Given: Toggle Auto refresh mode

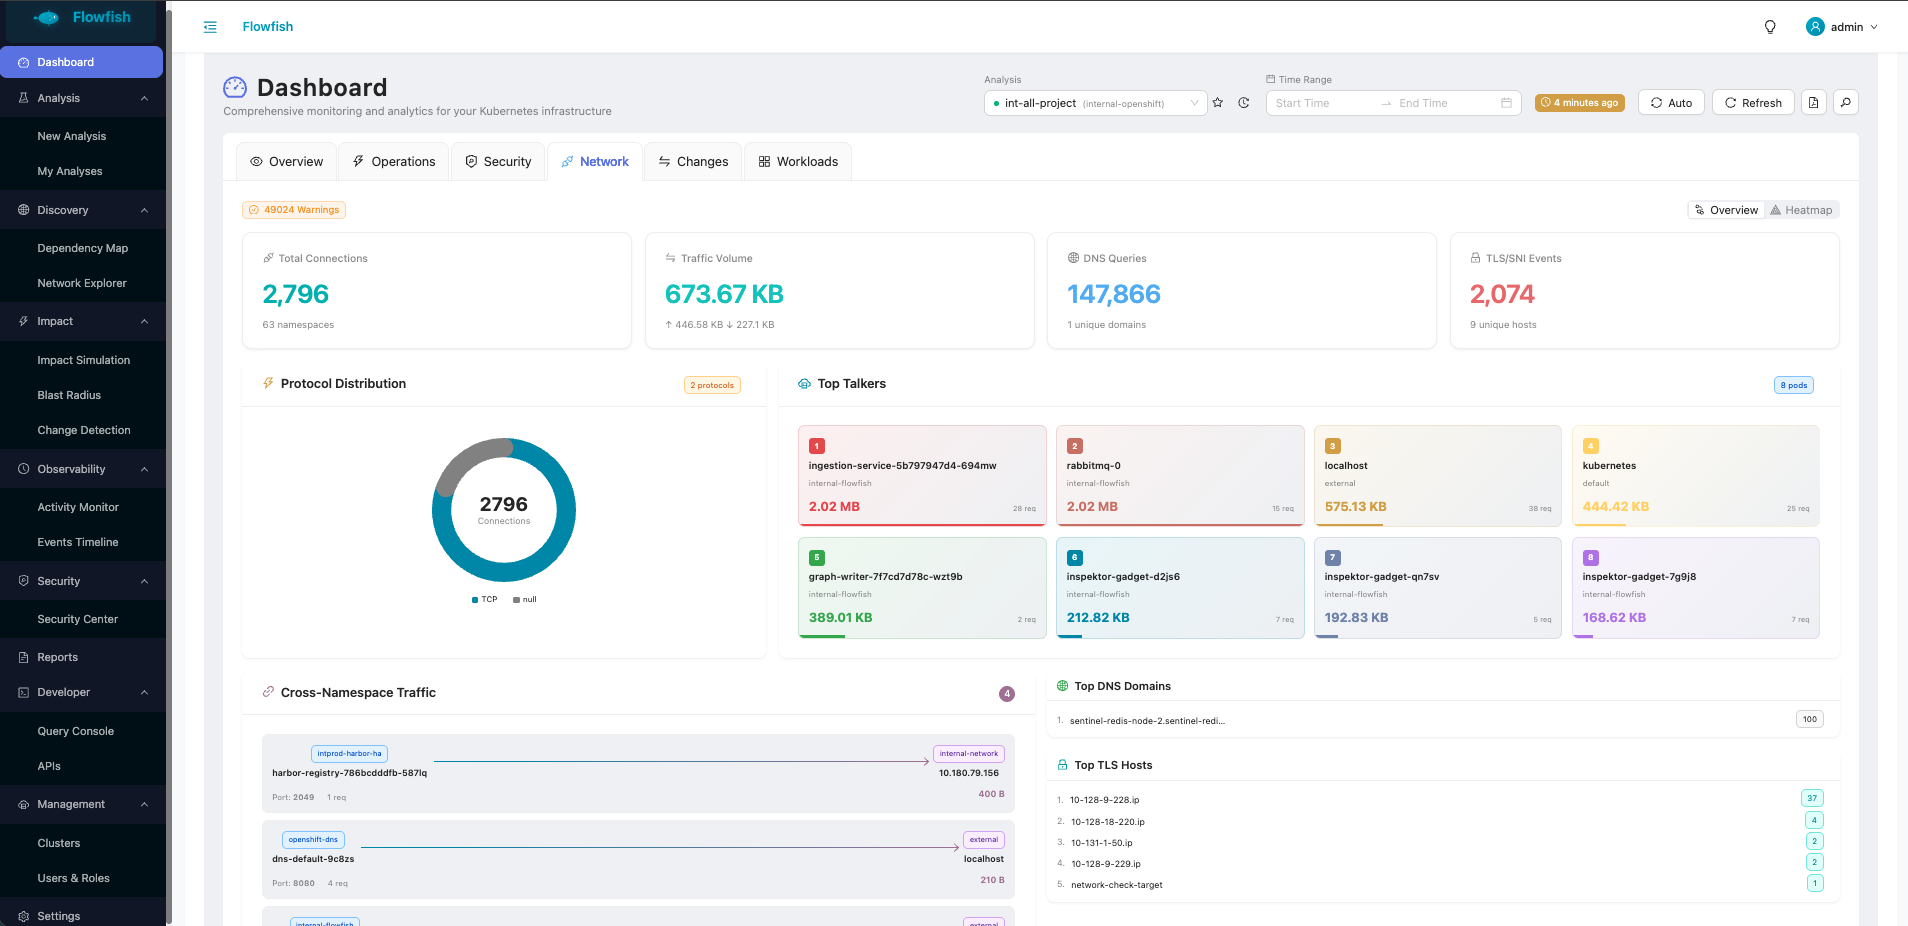Looking at the screenshot, I should coord(1671,102).
